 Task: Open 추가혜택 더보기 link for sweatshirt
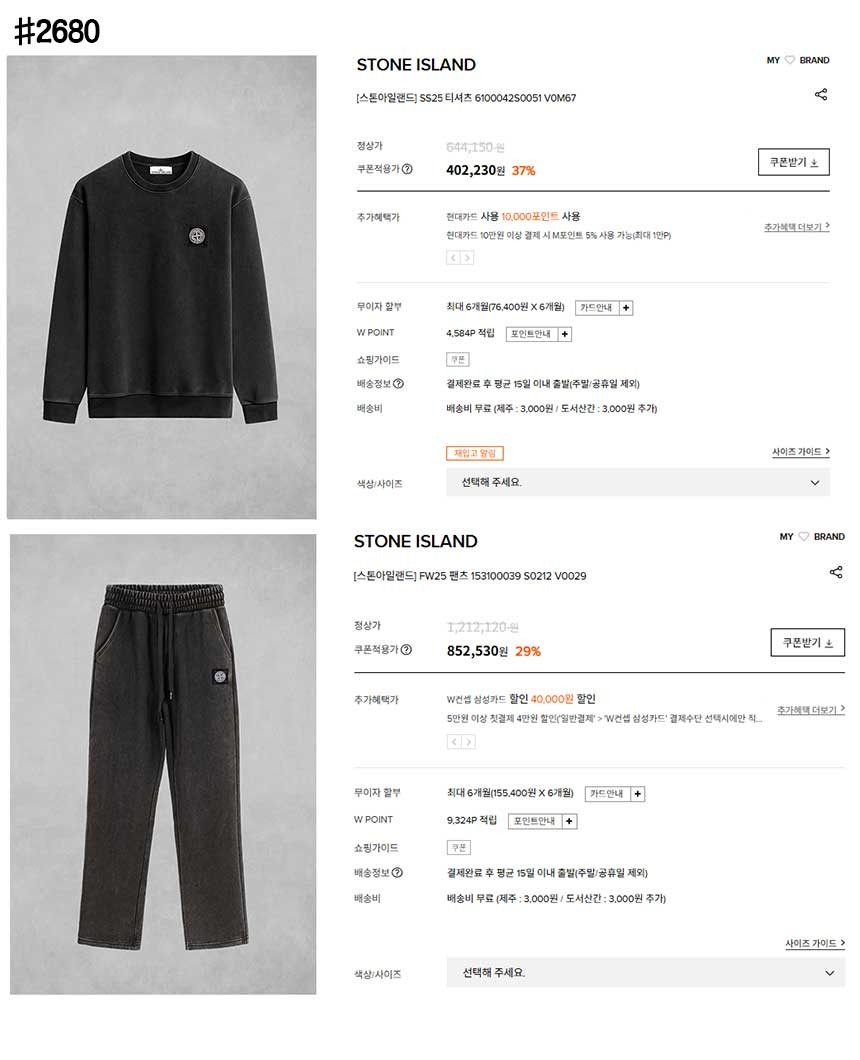(x=796, y=227)
